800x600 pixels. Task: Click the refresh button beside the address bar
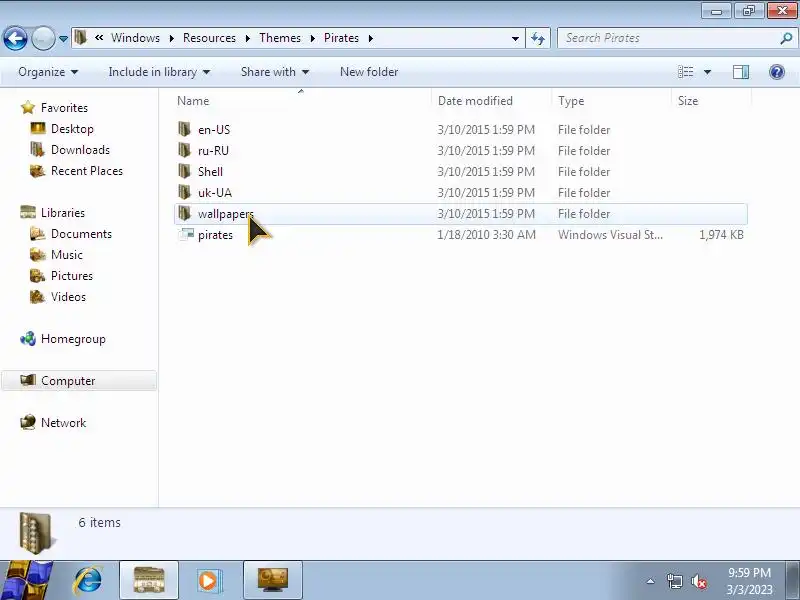pyautogui.click(x=538, y=38)
